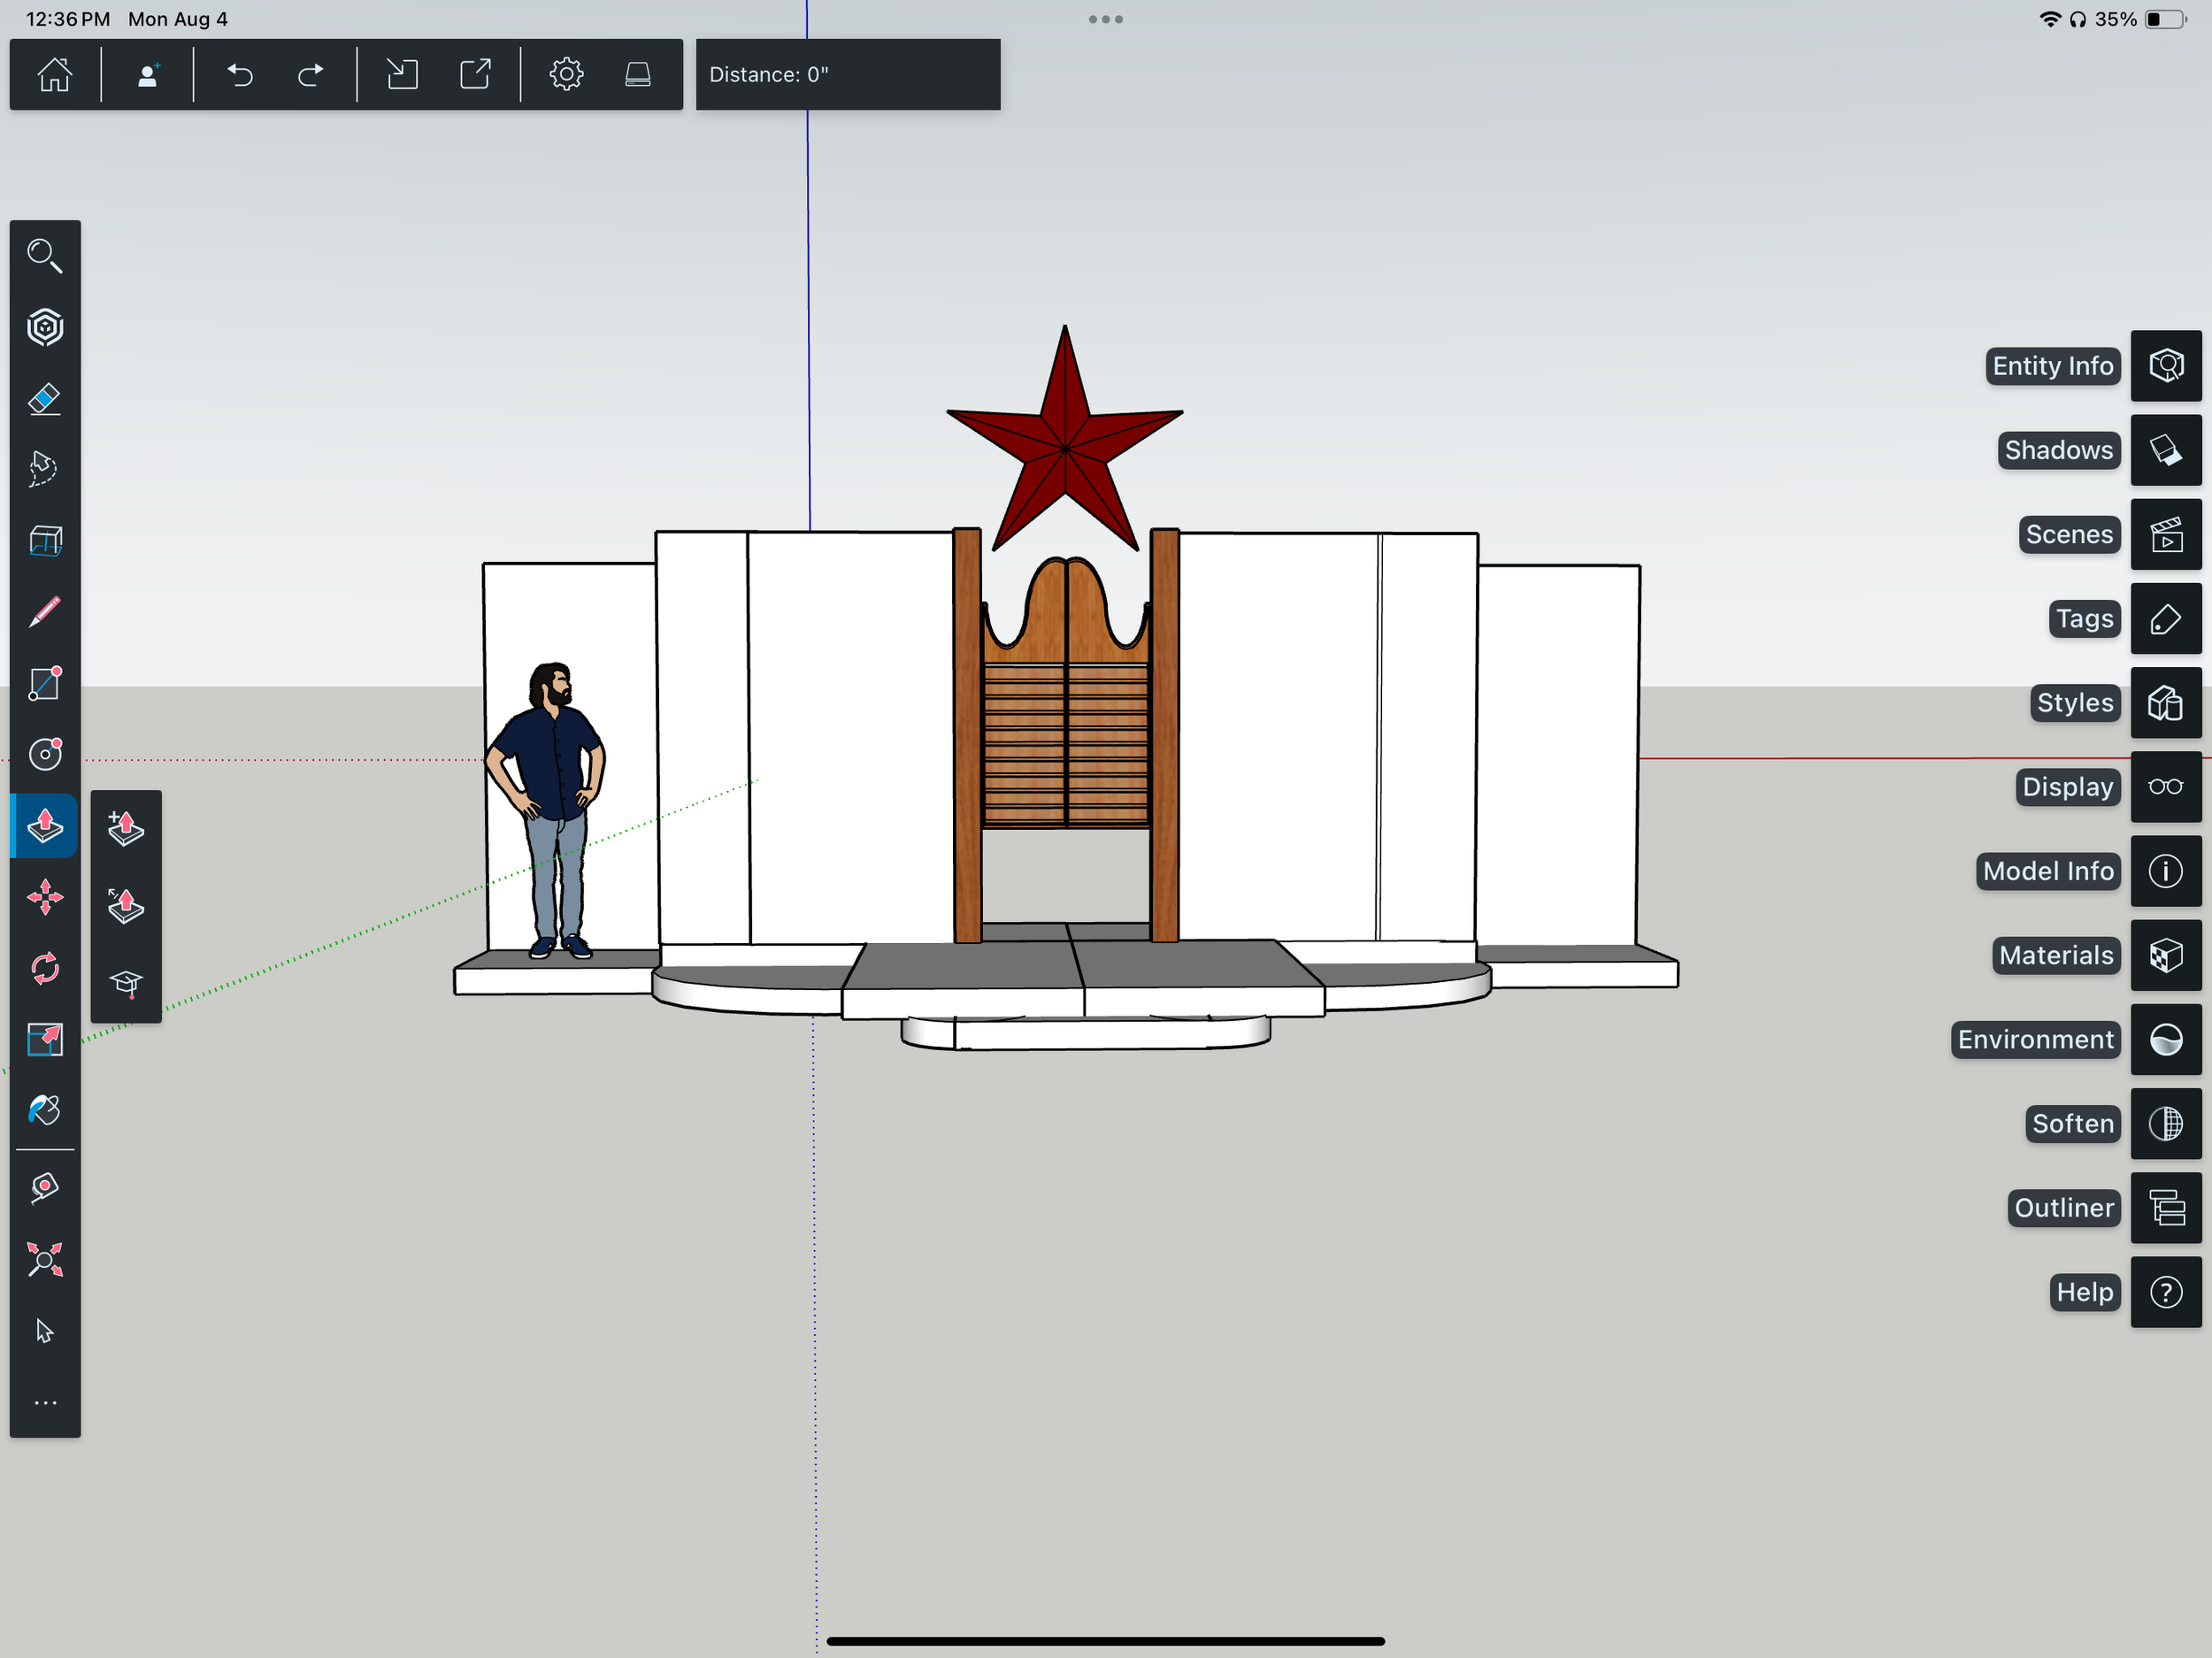The width and height of the screenshot is (2212, 1658).
Task: Open the search magnifier tool
Action: [x=45, y=256]
